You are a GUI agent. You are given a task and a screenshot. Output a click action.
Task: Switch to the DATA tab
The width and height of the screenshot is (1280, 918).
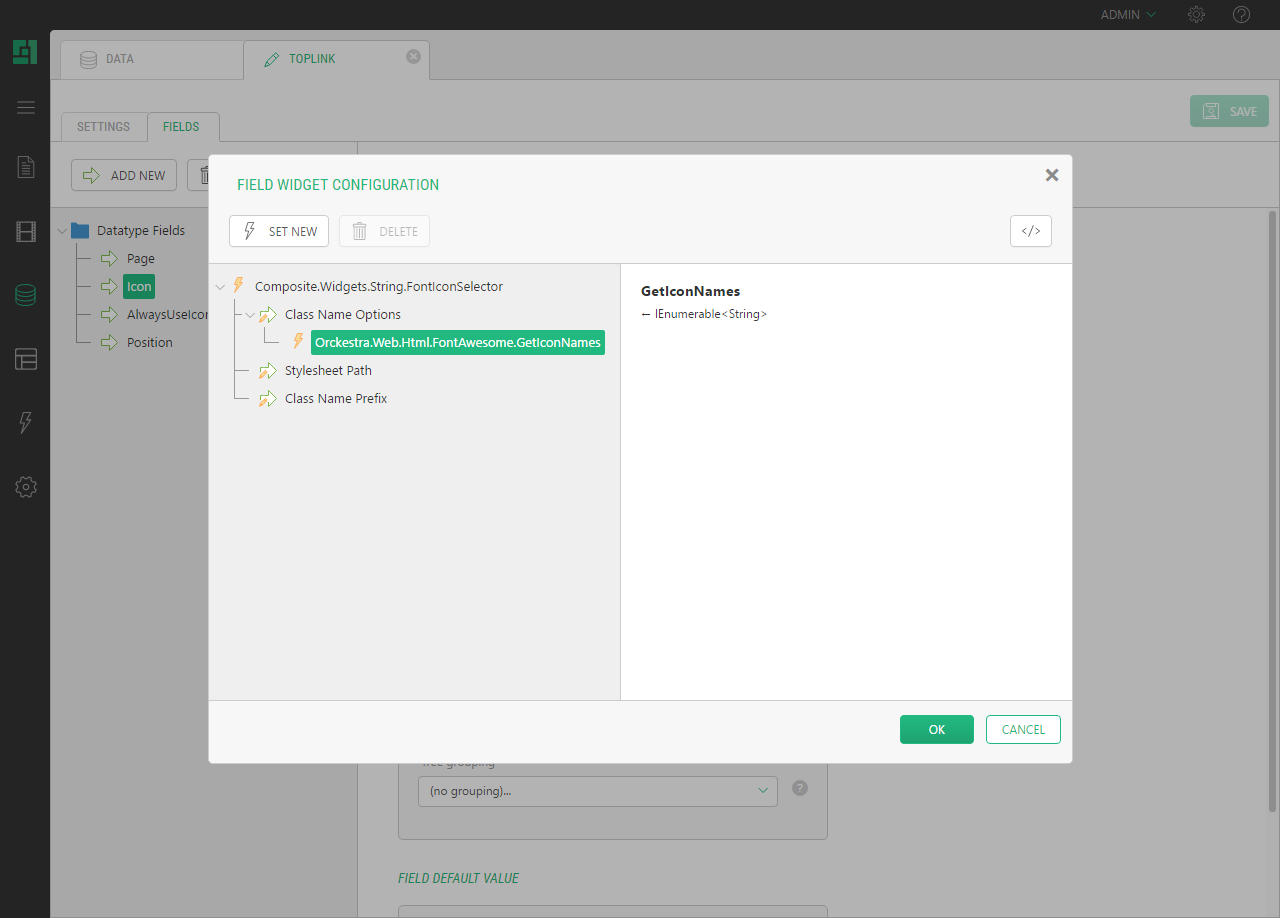point(120,59)
